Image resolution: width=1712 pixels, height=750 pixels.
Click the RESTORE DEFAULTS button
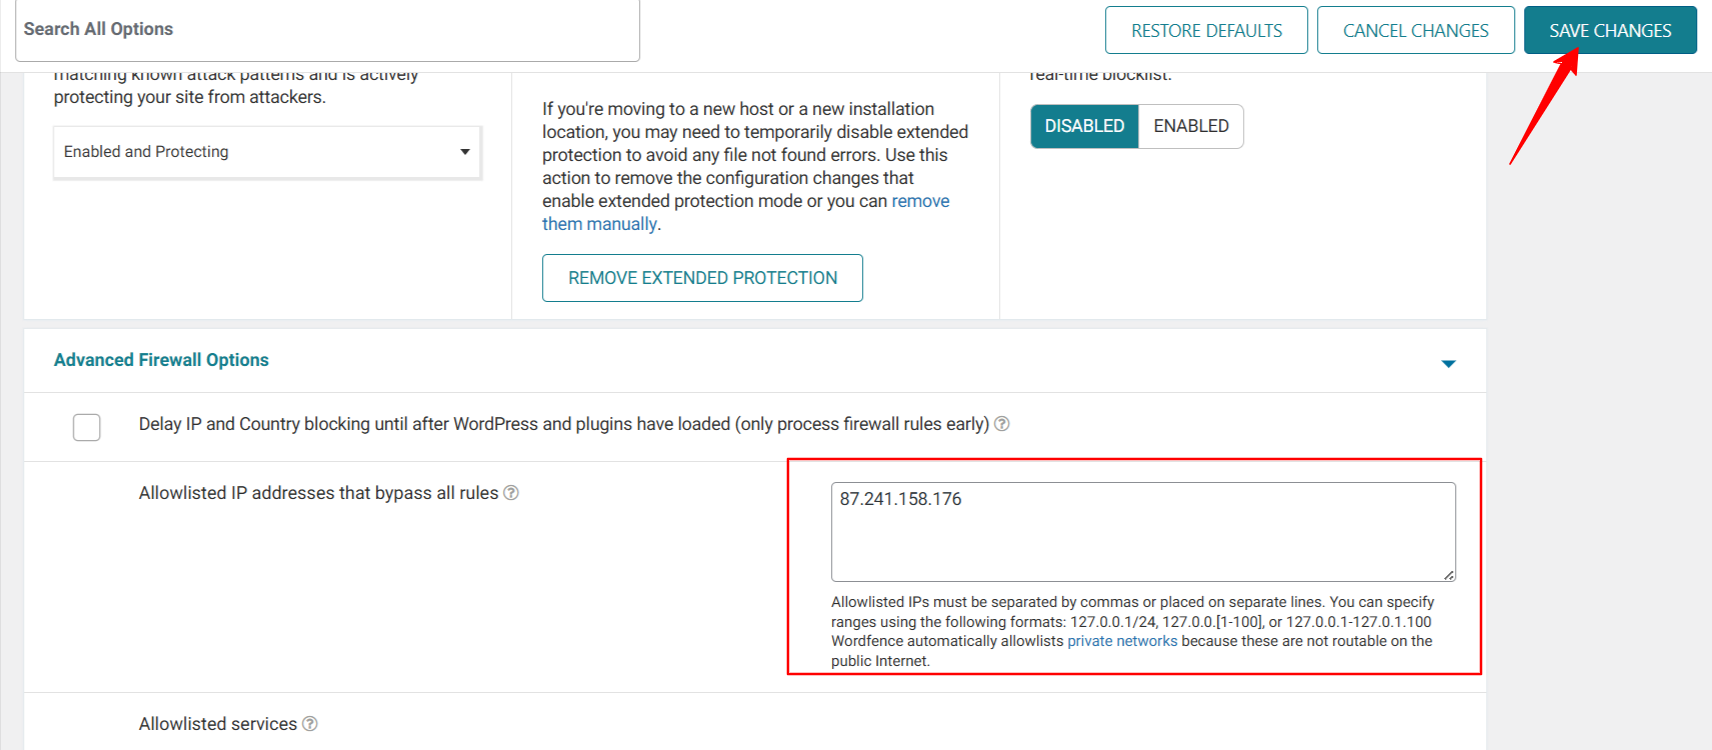pyautogui.click(x=1206, y=31)
